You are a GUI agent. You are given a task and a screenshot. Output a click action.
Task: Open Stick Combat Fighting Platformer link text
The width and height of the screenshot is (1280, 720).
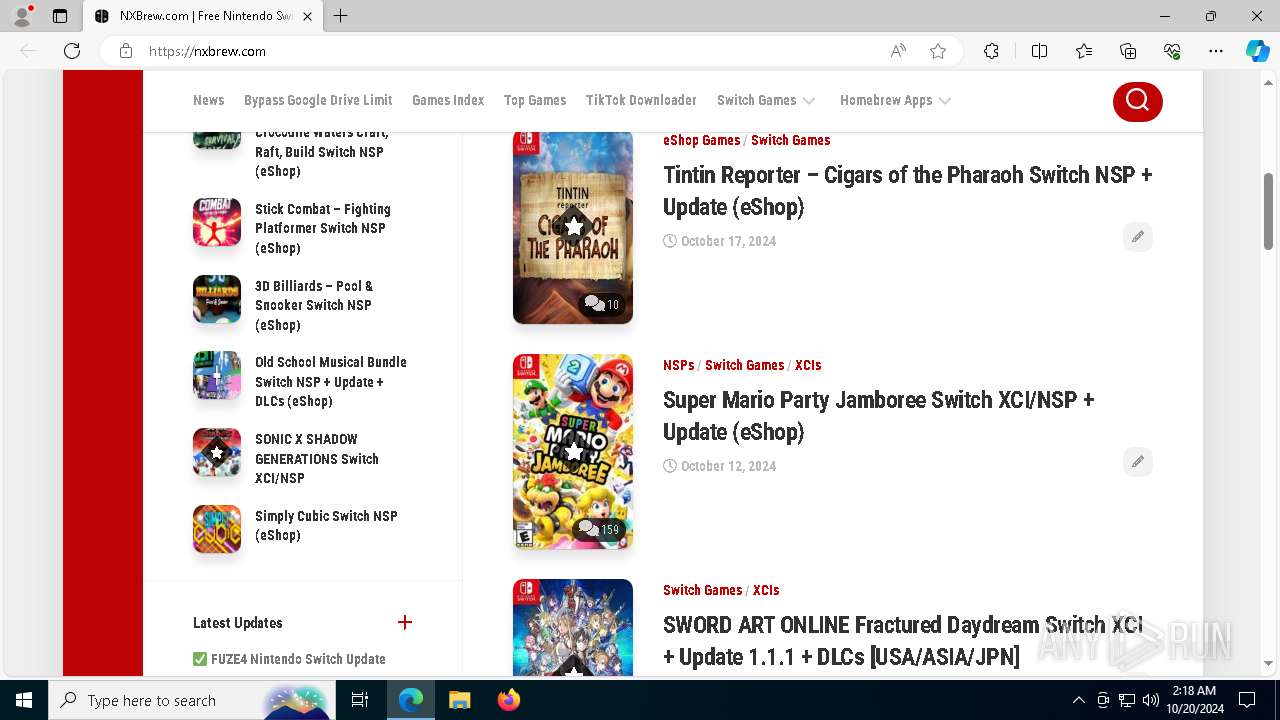coord(322,228)
